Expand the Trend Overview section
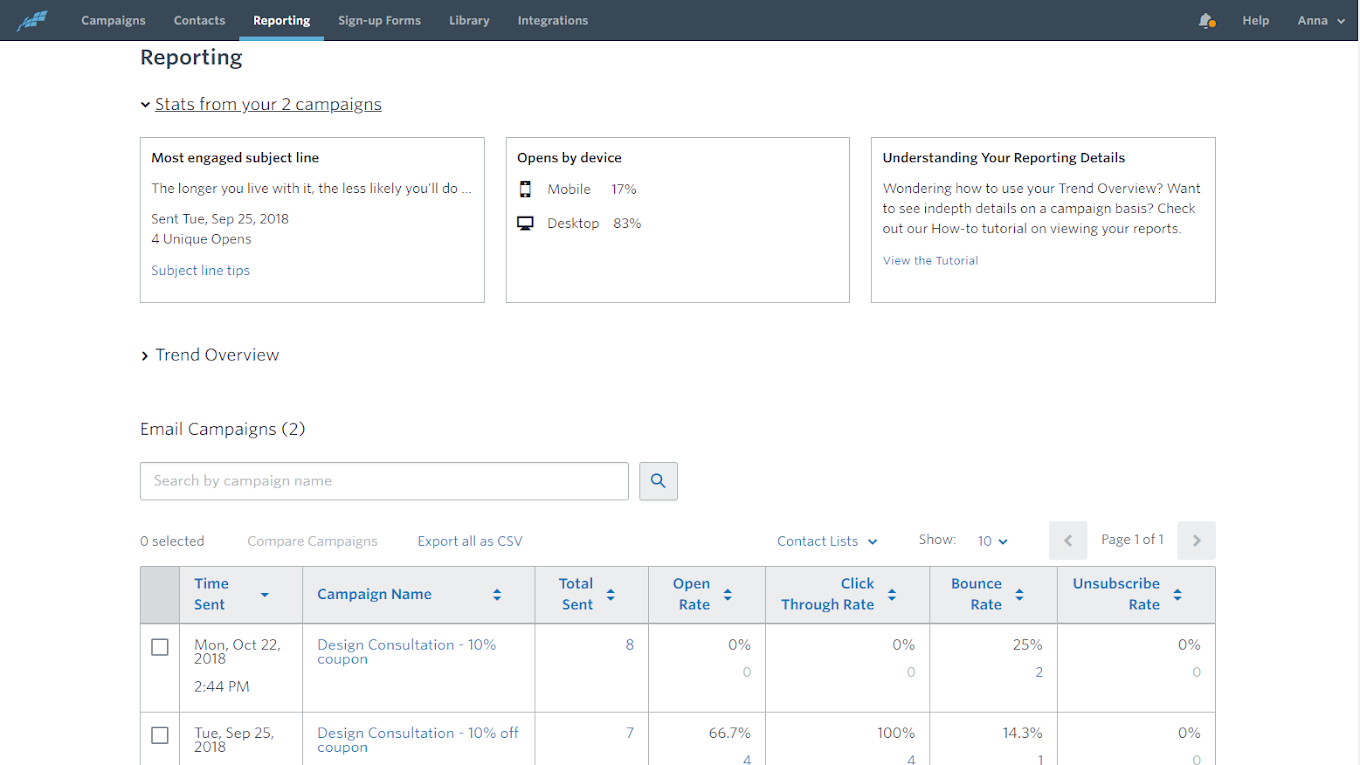Image resolution: width=1360 pixels, height=765 pixels. (217, 355)
